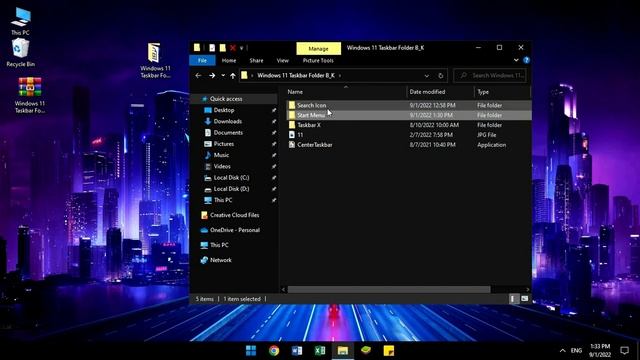Select the Windows 11 Taskbar folder desktop icon
The image size is (640, 360).
coord(155,60)
